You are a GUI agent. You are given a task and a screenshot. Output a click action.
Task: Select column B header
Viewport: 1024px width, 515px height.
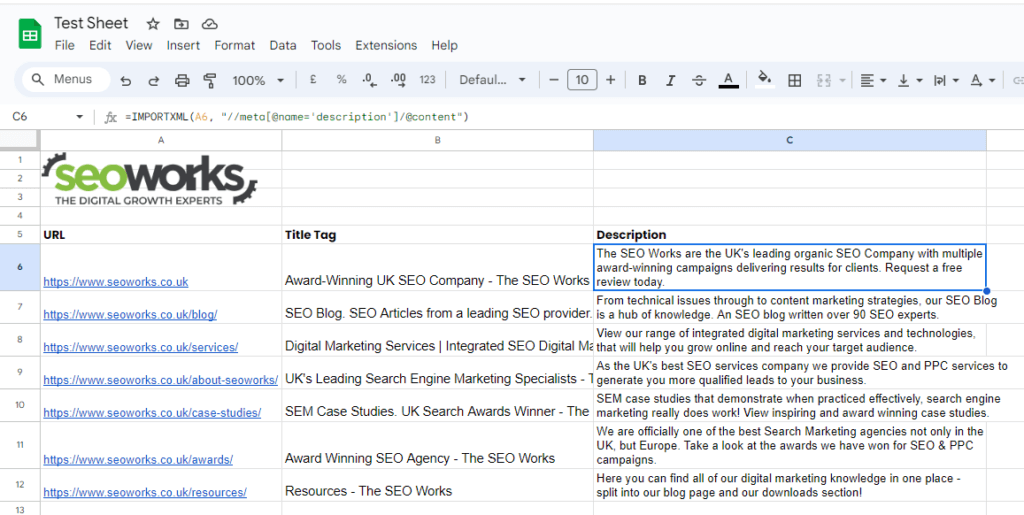[438, 140]
